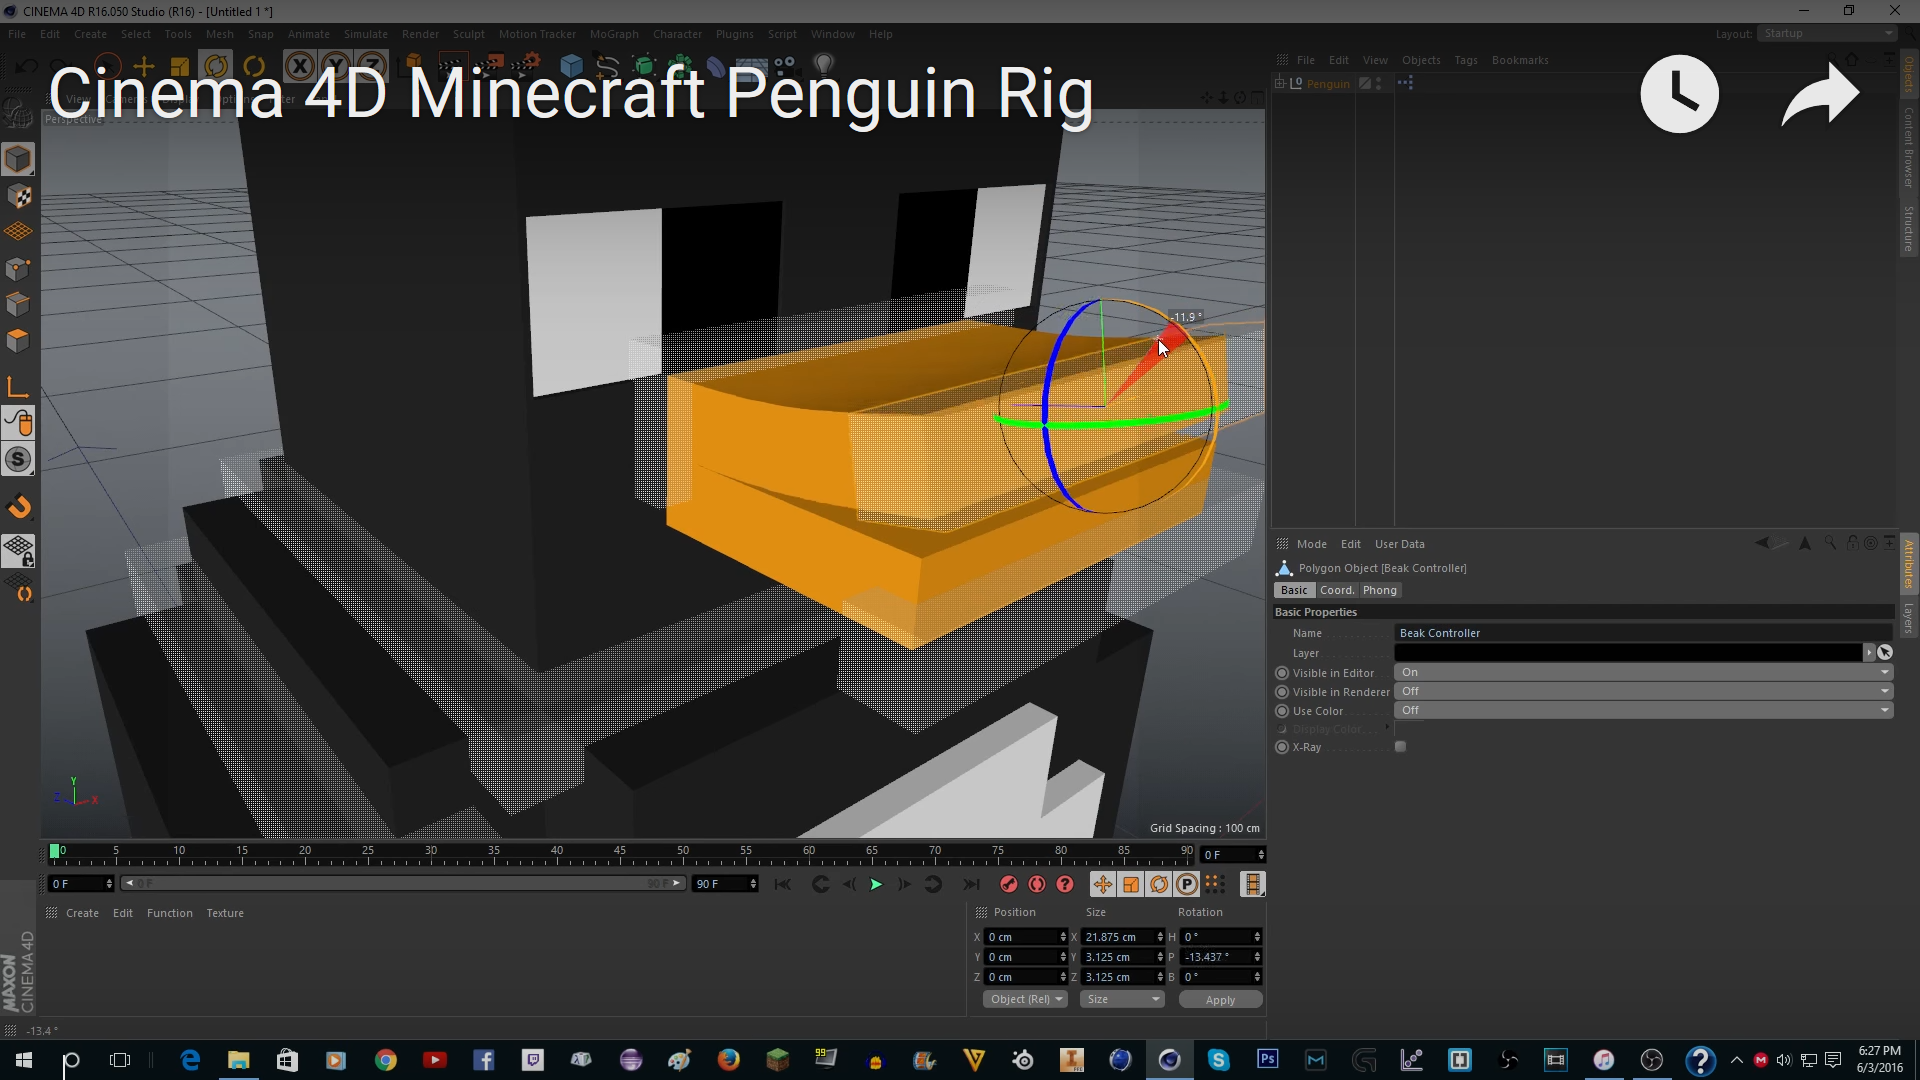Viewport: 1920px width, 1080px height.
Task: Click the Go to Previous Key button
Action: 820,884
